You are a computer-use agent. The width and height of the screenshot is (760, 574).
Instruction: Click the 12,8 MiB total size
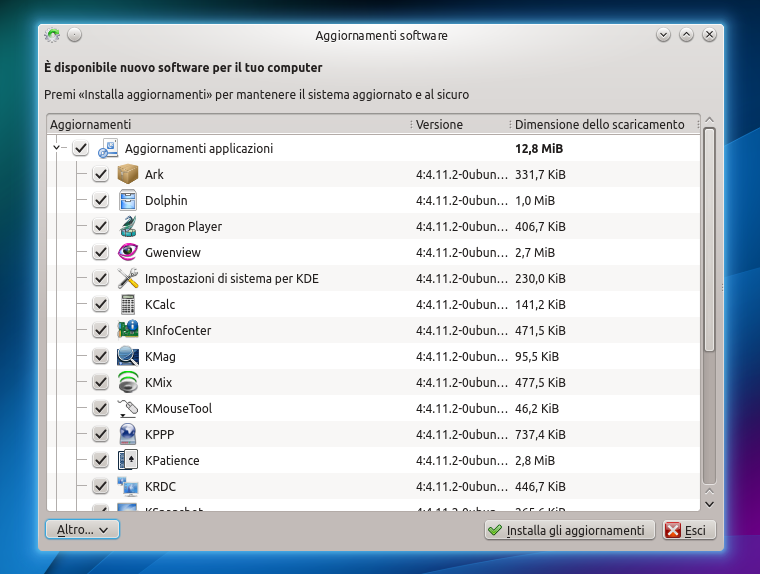click(539, 148)
